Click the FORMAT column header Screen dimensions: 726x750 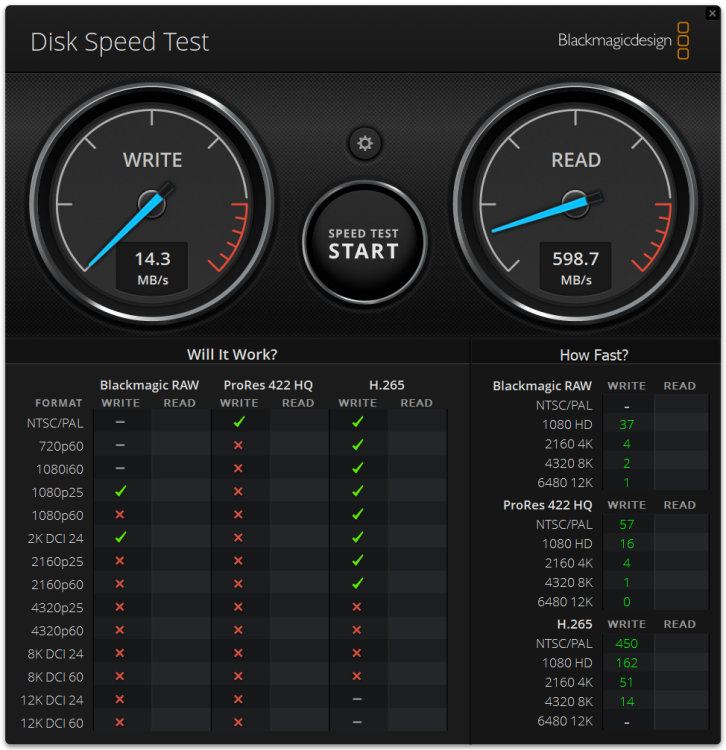pyautogui.click(x=59, y=403)
